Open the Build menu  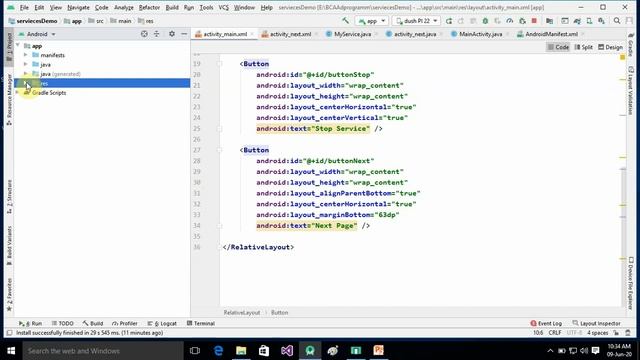click(x=172, y=7)
